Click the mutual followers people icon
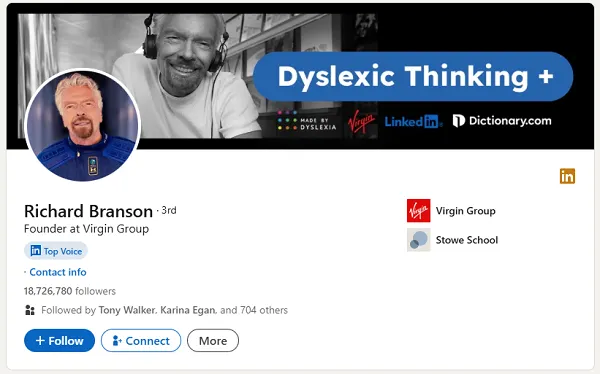This screenshot has width=600, height=374. [29, 310]
